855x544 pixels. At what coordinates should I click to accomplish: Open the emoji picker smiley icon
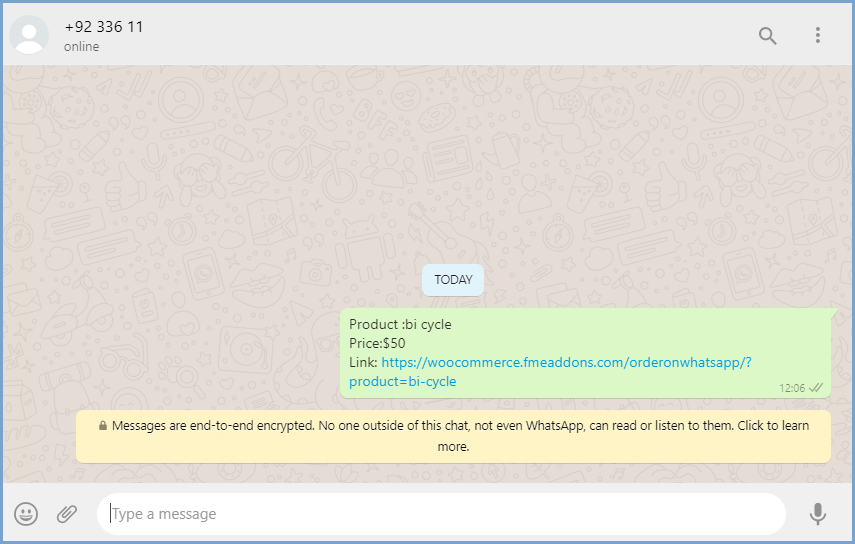26,513
